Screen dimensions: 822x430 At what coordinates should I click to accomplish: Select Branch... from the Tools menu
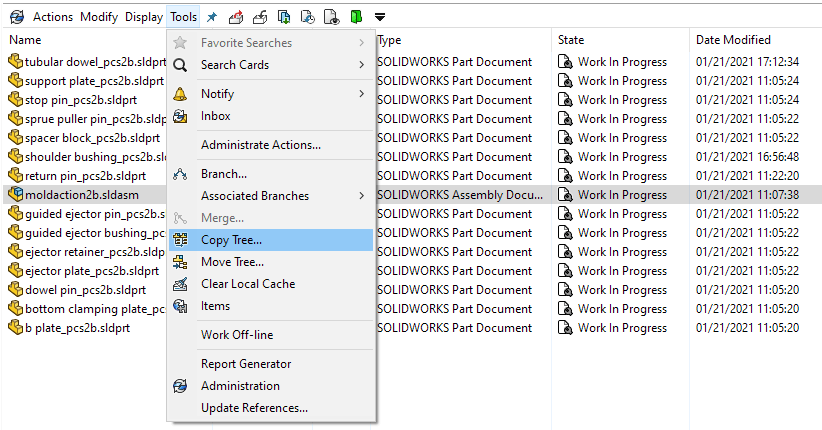[x=271, y=174]
